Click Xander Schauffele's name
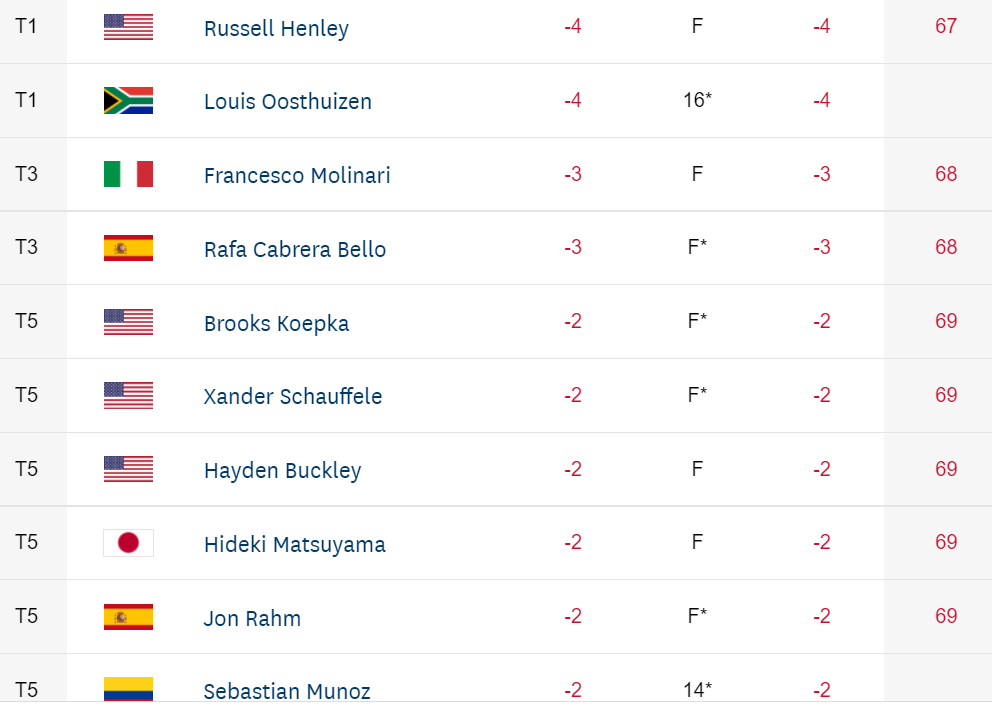Viewport: 992px width, 707px height. (x=293, y=397)
